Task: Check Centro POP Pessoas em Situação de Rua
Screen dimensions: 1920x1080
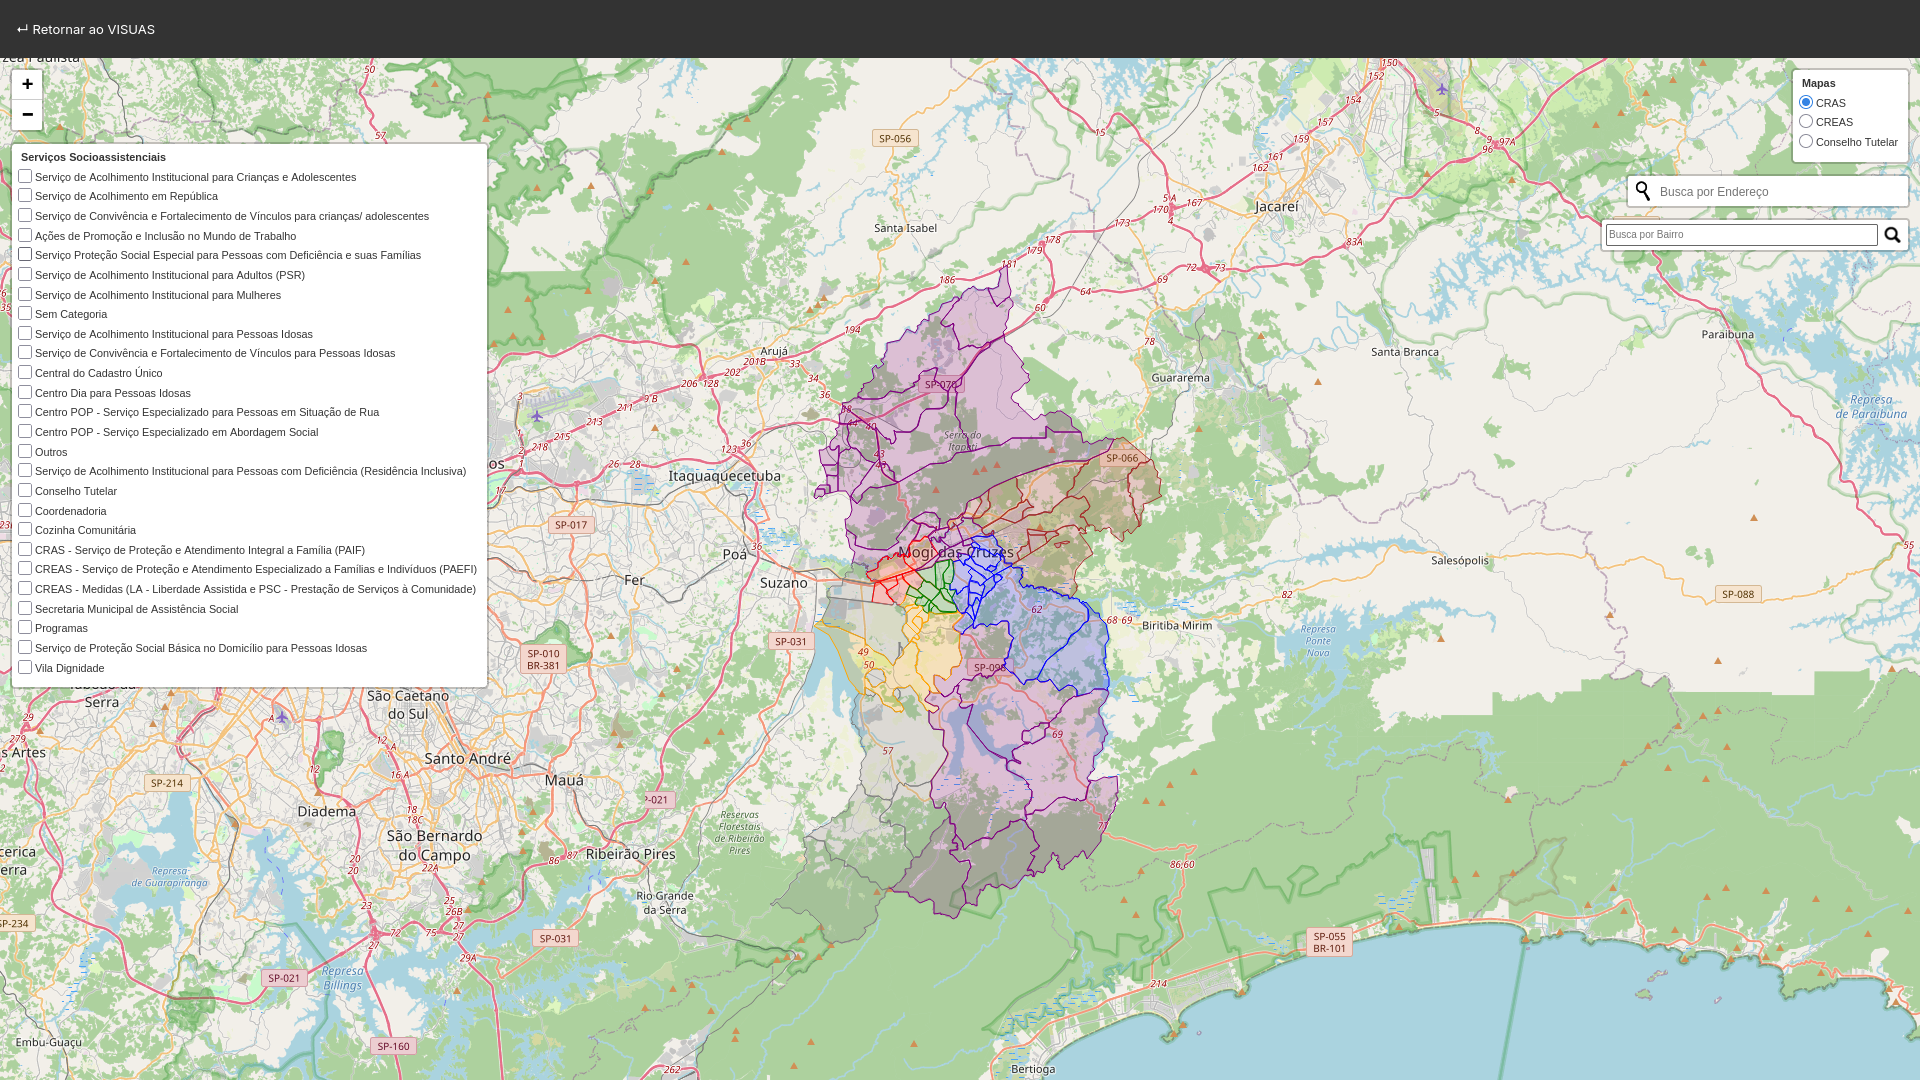Action: 25,411
